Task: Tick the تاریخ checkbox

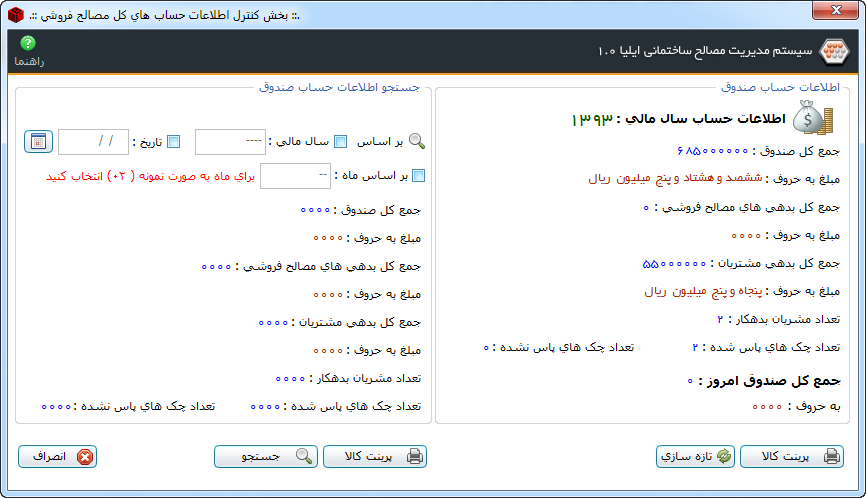Action: (173, 142)
